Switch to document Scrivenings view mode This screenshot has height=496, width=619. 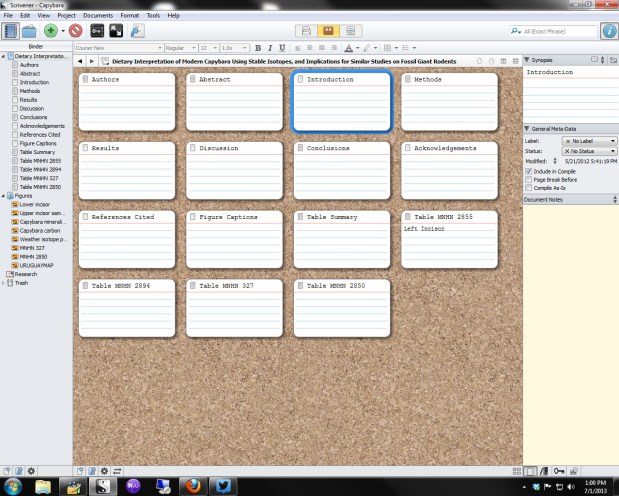[306, 31]
